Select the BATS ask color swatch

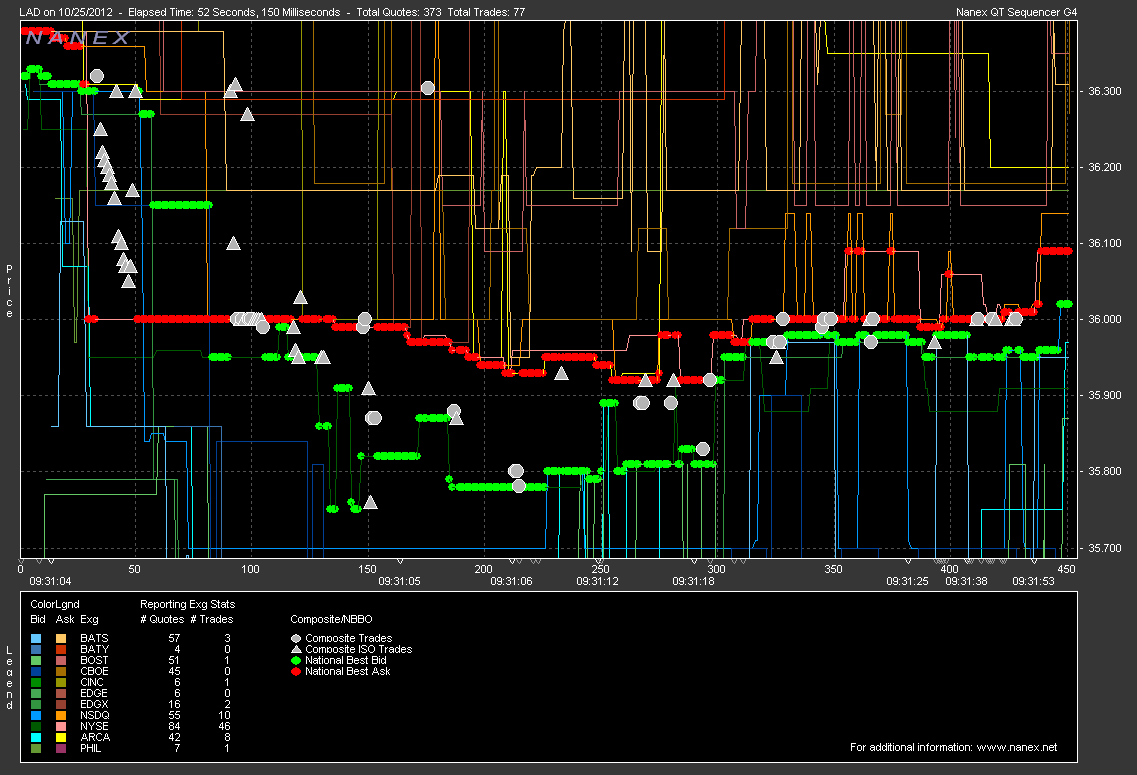(x=61, y=639)
